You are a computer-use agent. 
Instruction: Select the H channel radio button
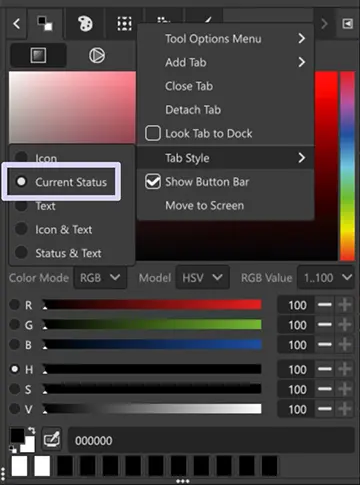tap(14, 369)
